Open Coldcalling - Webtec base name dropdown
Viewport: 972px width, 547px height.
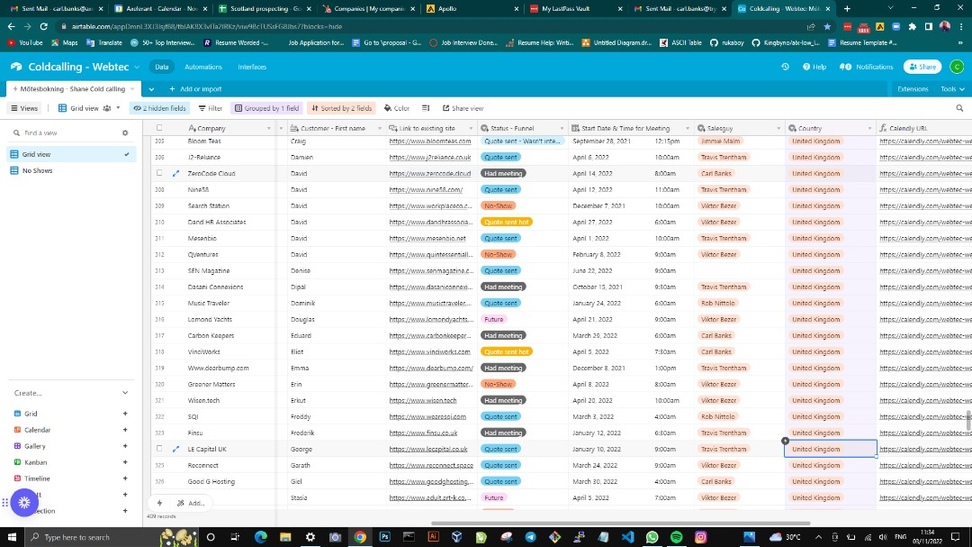[x=136, y=67]
